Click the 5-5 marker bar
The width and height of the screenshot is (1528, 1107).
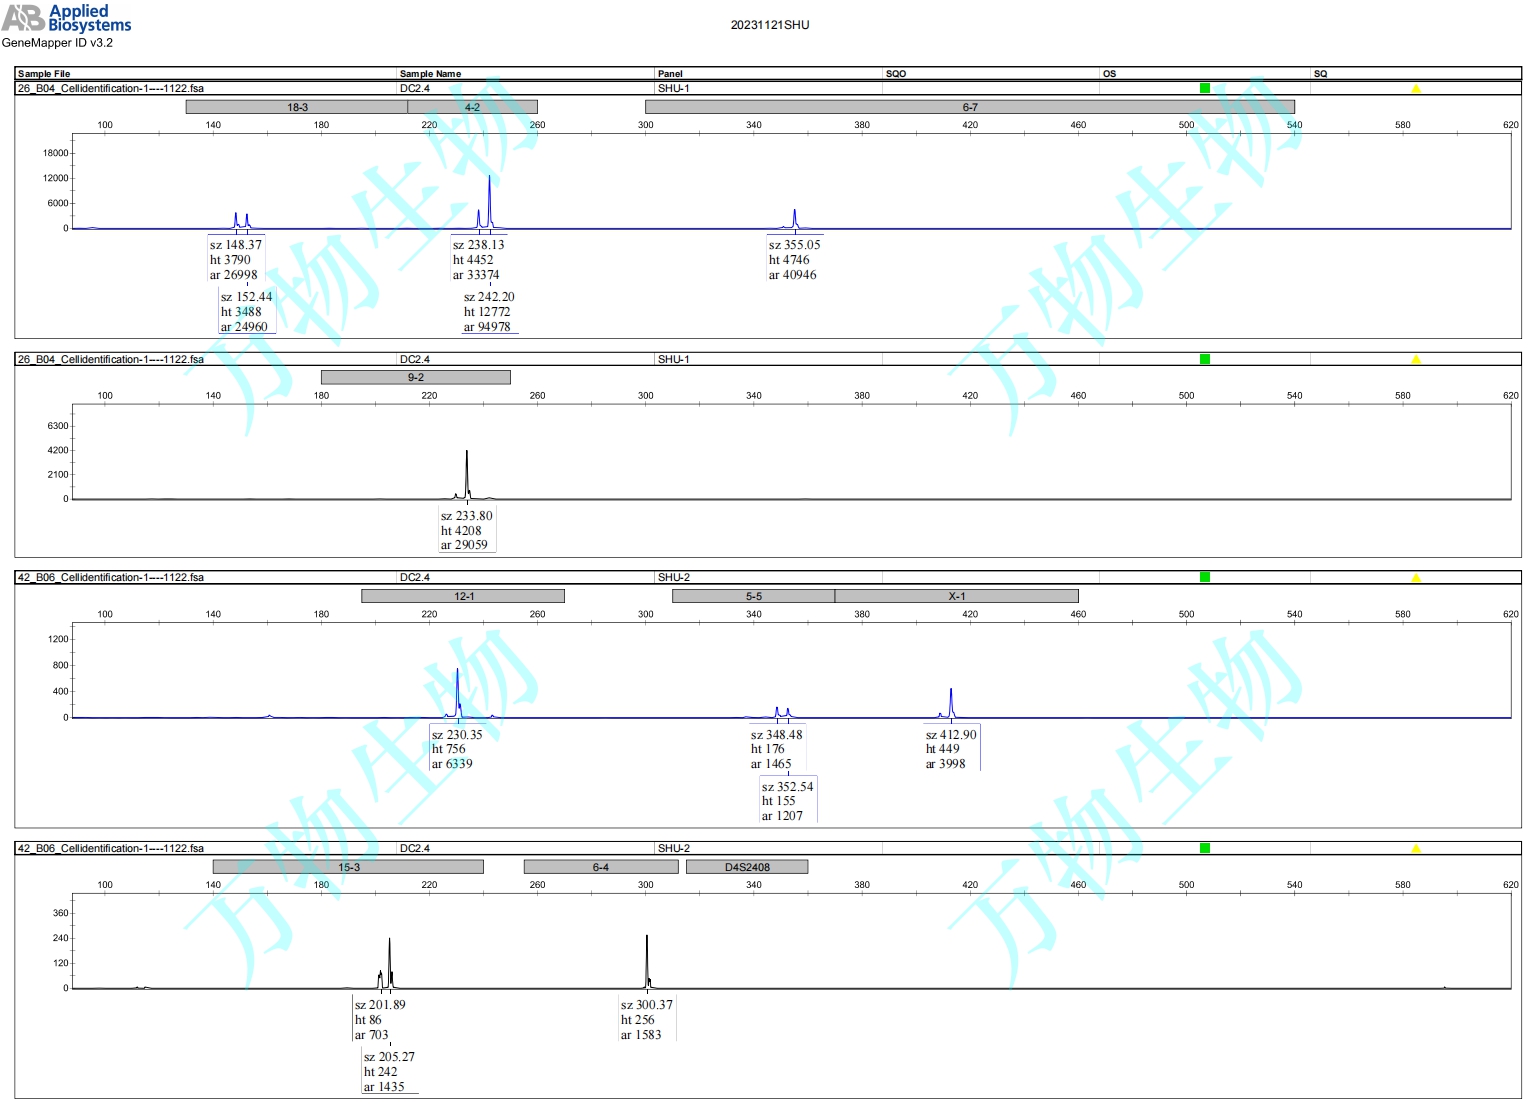click(x=753, y=596)
